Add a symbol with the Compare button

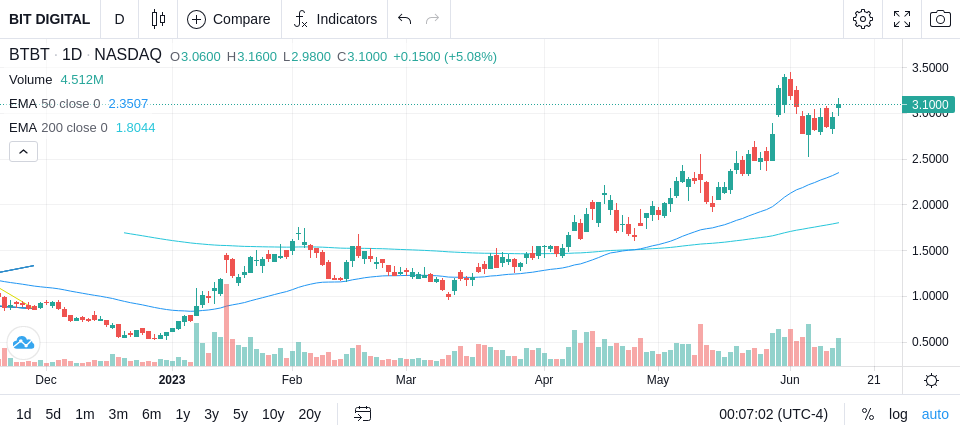click(228, 19)
